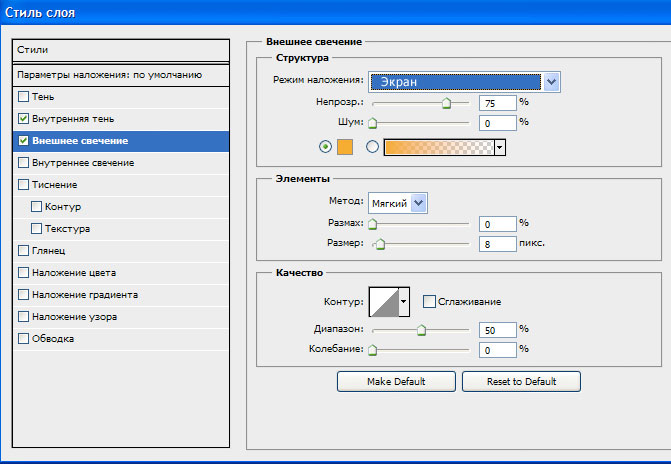Enable the Тень checkbox

(x=24, y=96)
